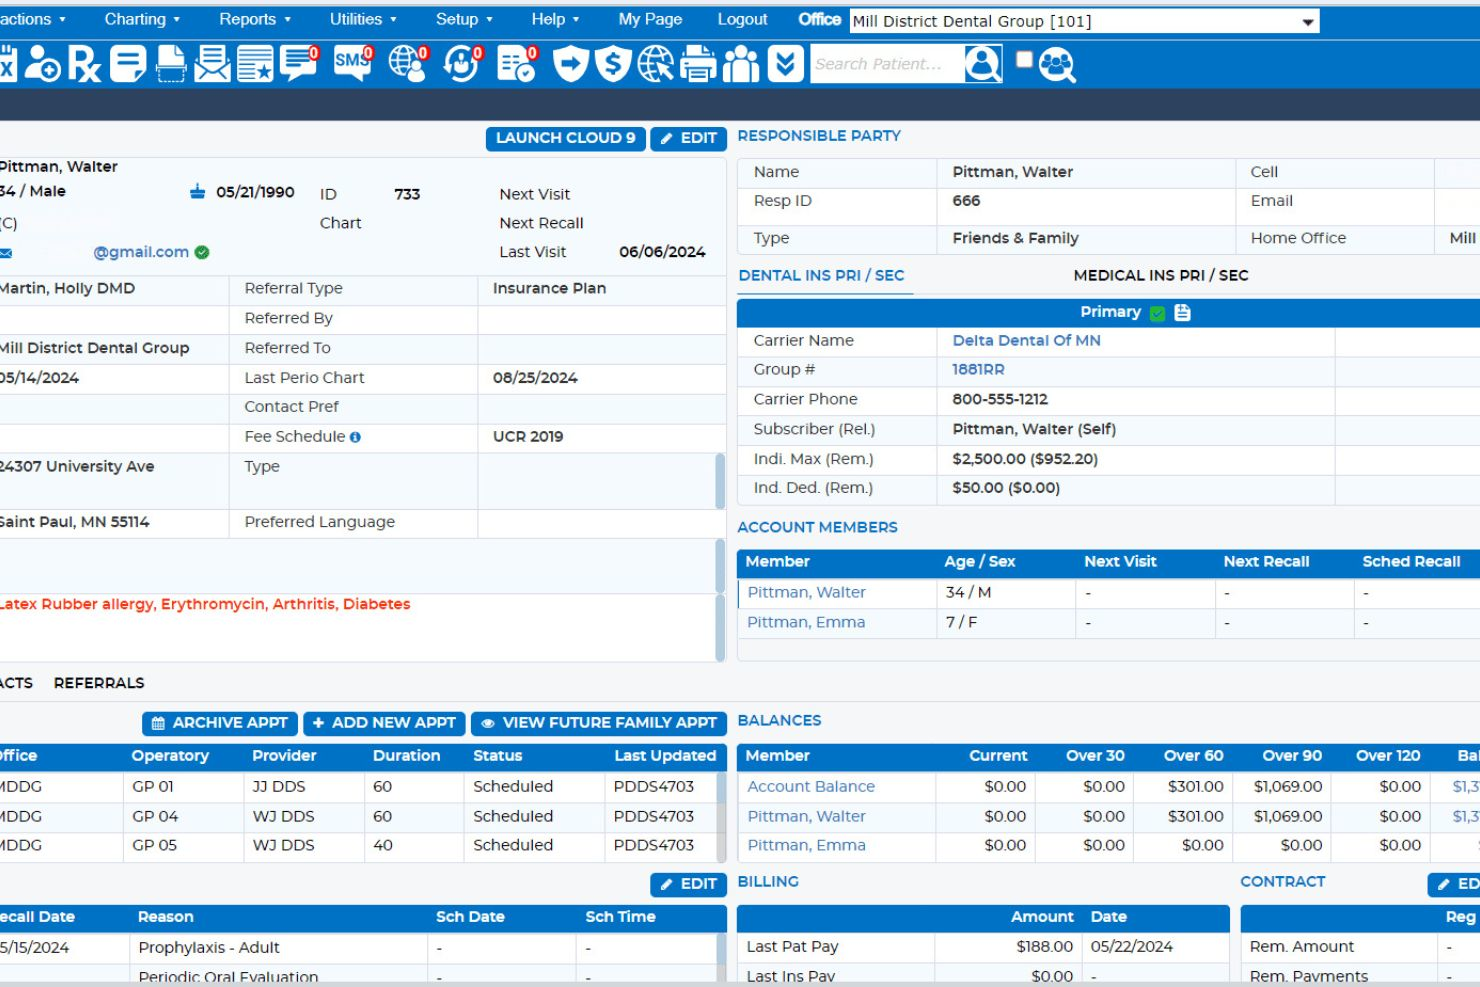Click the double down-chevron toolbar icon
The image size is (1480, 987).
tap(786, 65)
